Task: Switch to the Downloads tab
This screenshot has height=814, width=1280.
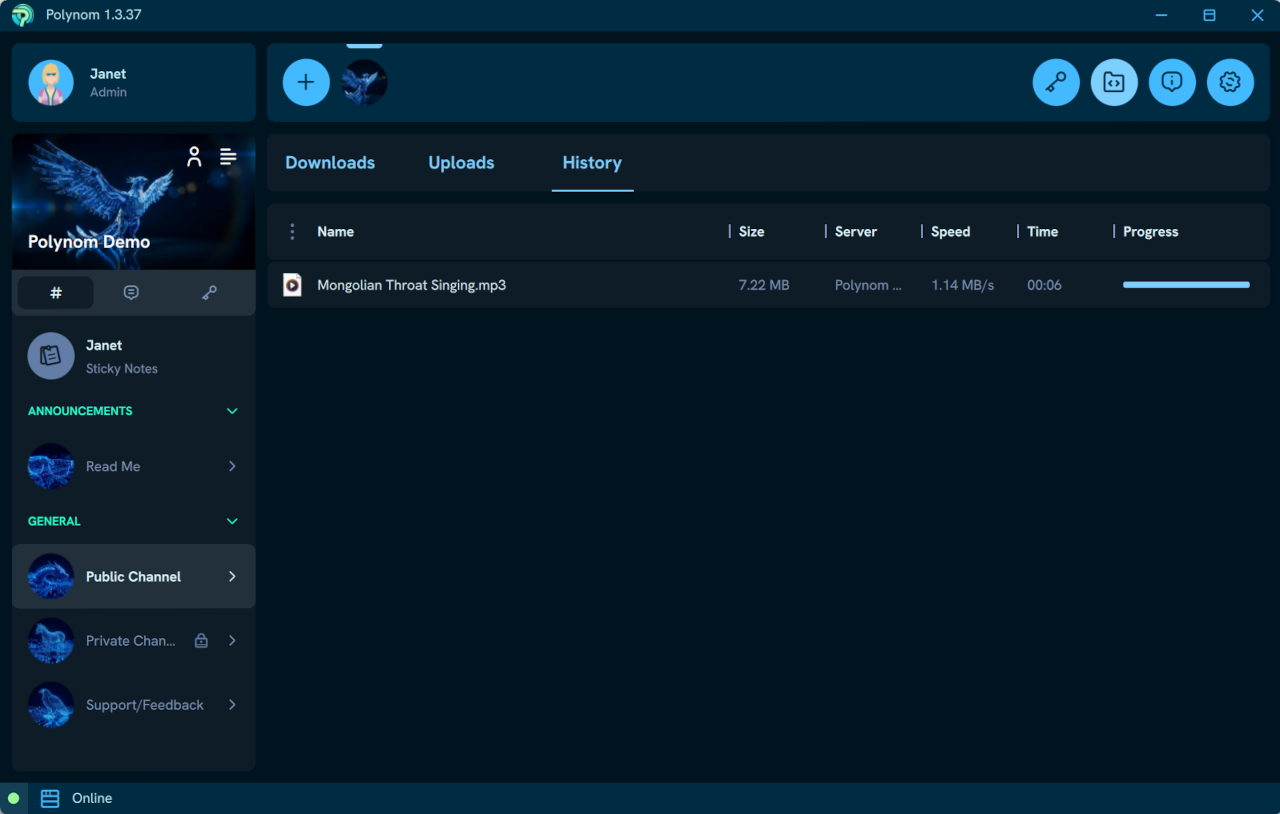Action: coord(330,163)
